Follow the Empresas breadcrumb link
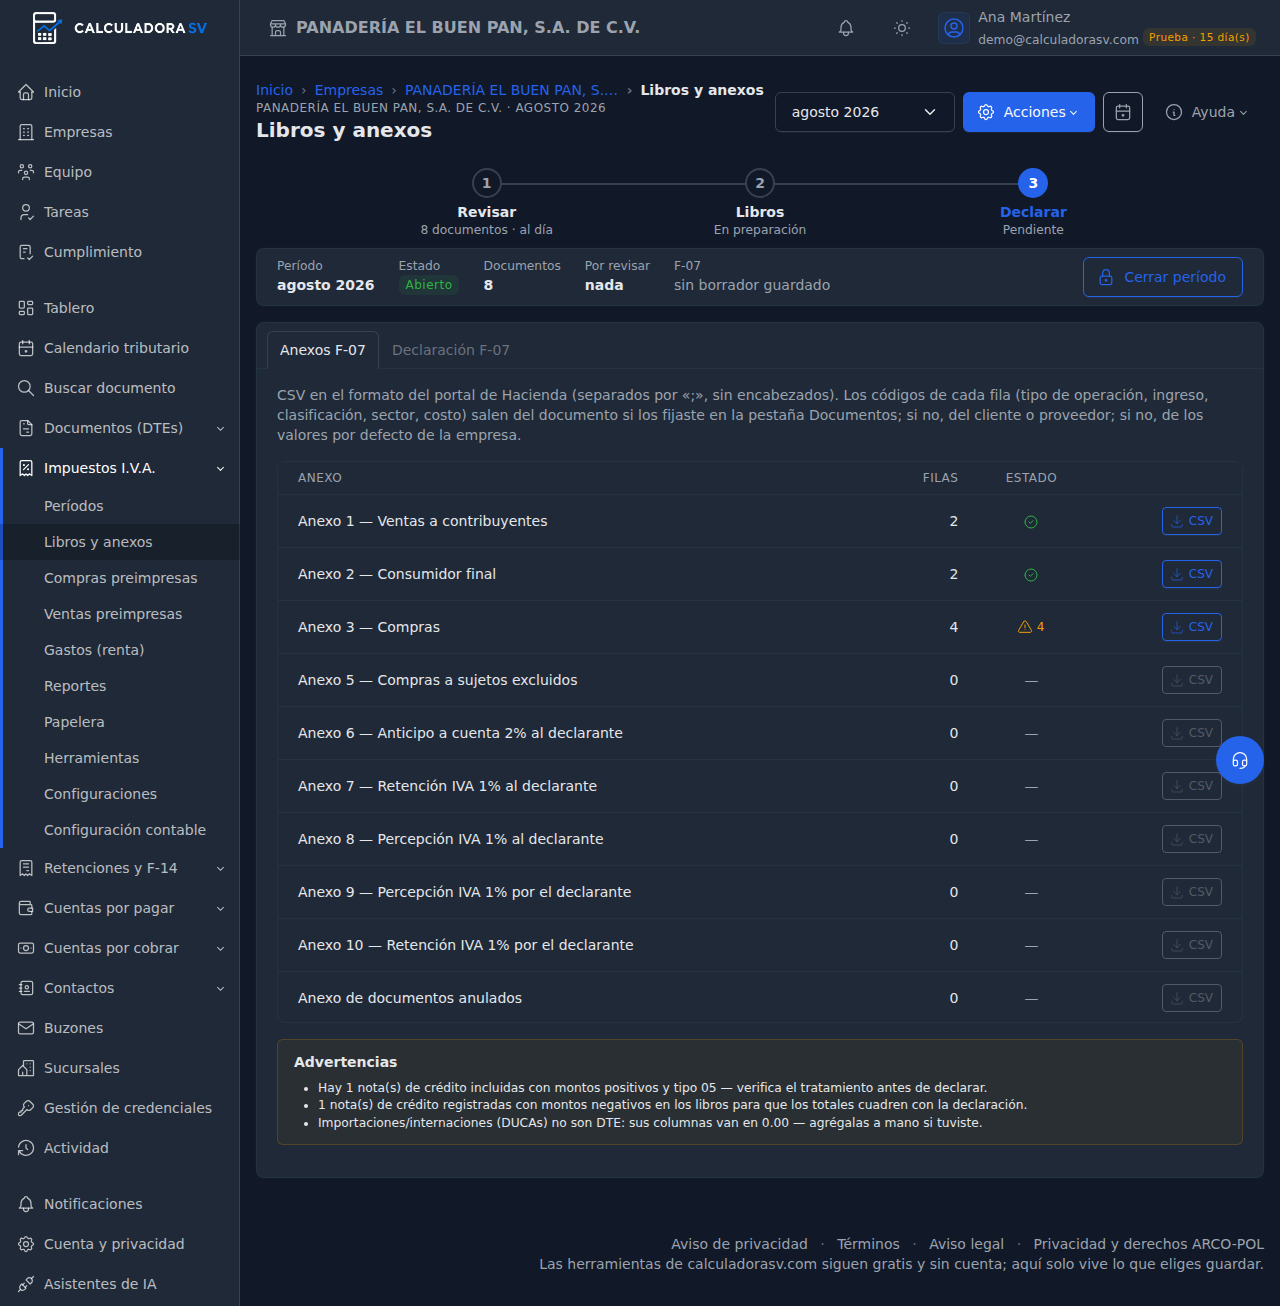Viewport: 1280px width, 1306px height. click(x=349, y=90)
